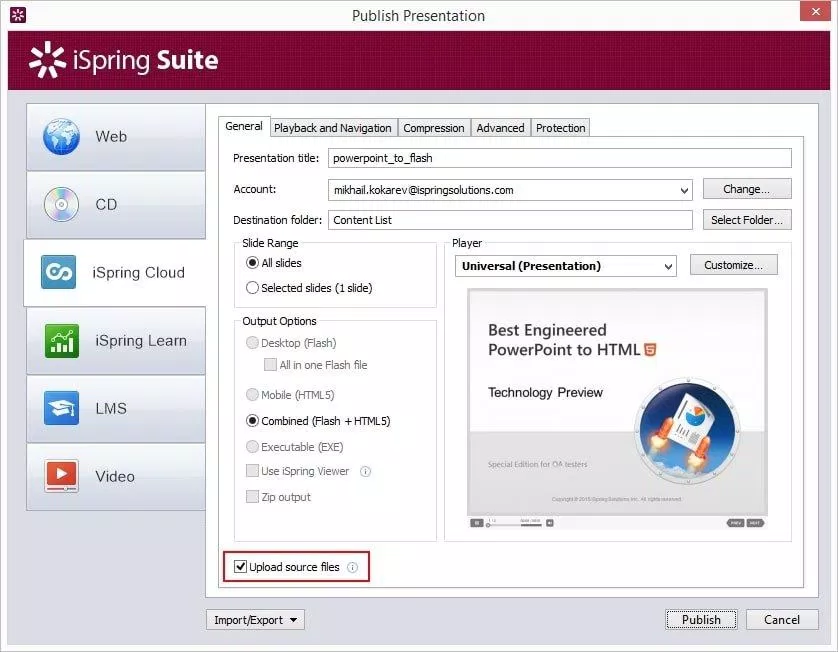The image size is (838, 652).
Task: Open the Import/Export dropdown menu
Action: 255,620
